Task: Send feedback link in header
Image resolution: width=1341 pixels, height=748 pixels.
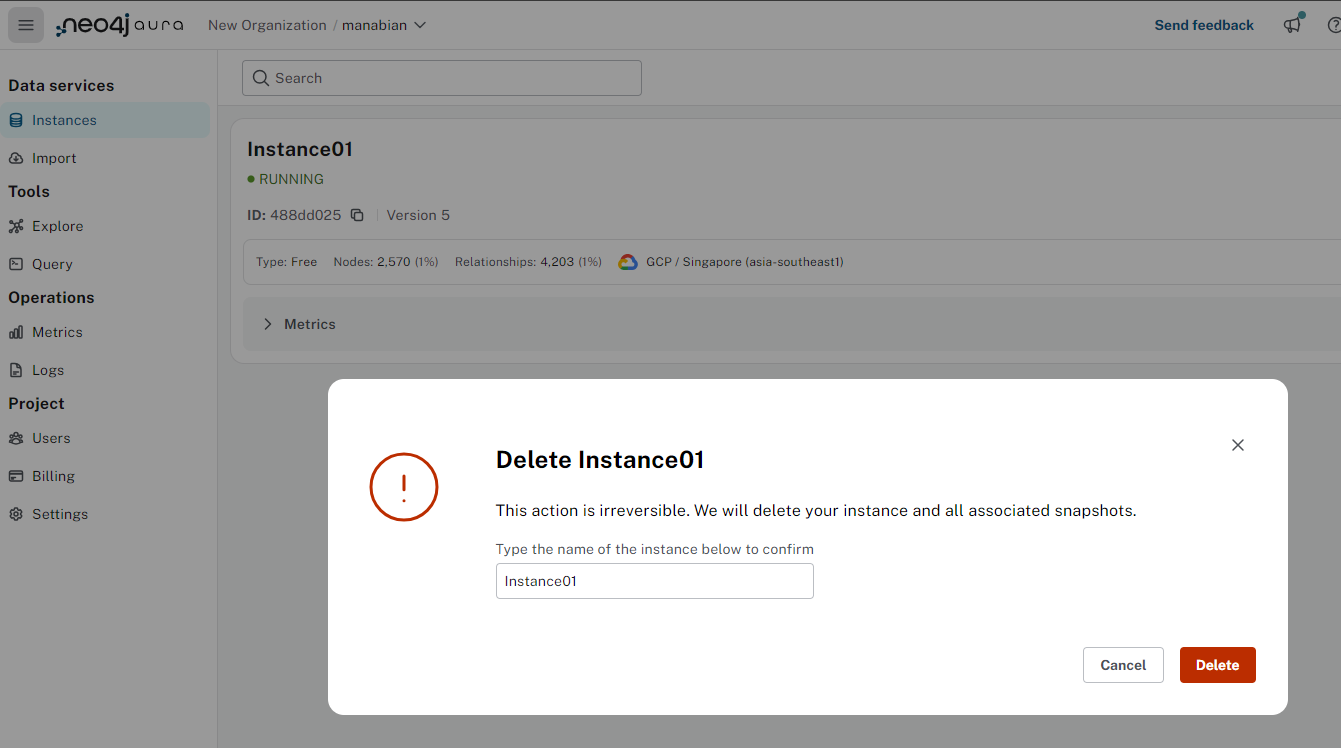Action: [x=1204, y=25]
